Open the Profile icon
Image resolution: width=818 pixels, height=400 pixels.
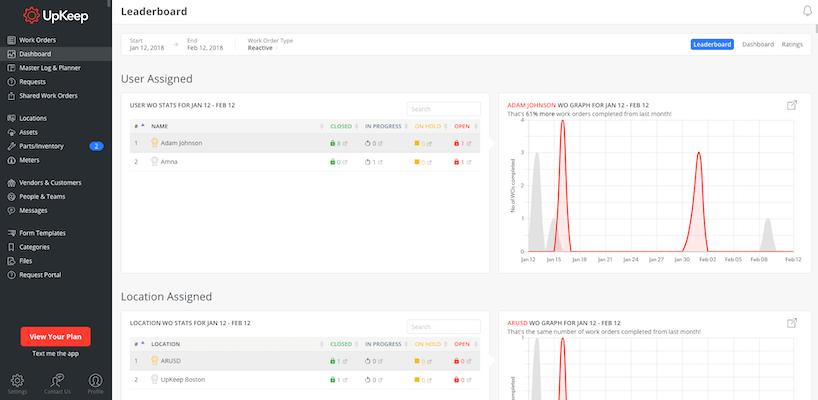pos(95,381)
